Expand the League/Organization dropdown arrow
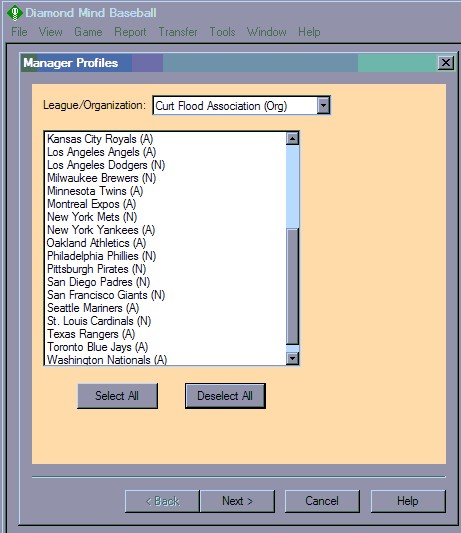The height and width of the screenshot is (533, 461). [323, 105]
